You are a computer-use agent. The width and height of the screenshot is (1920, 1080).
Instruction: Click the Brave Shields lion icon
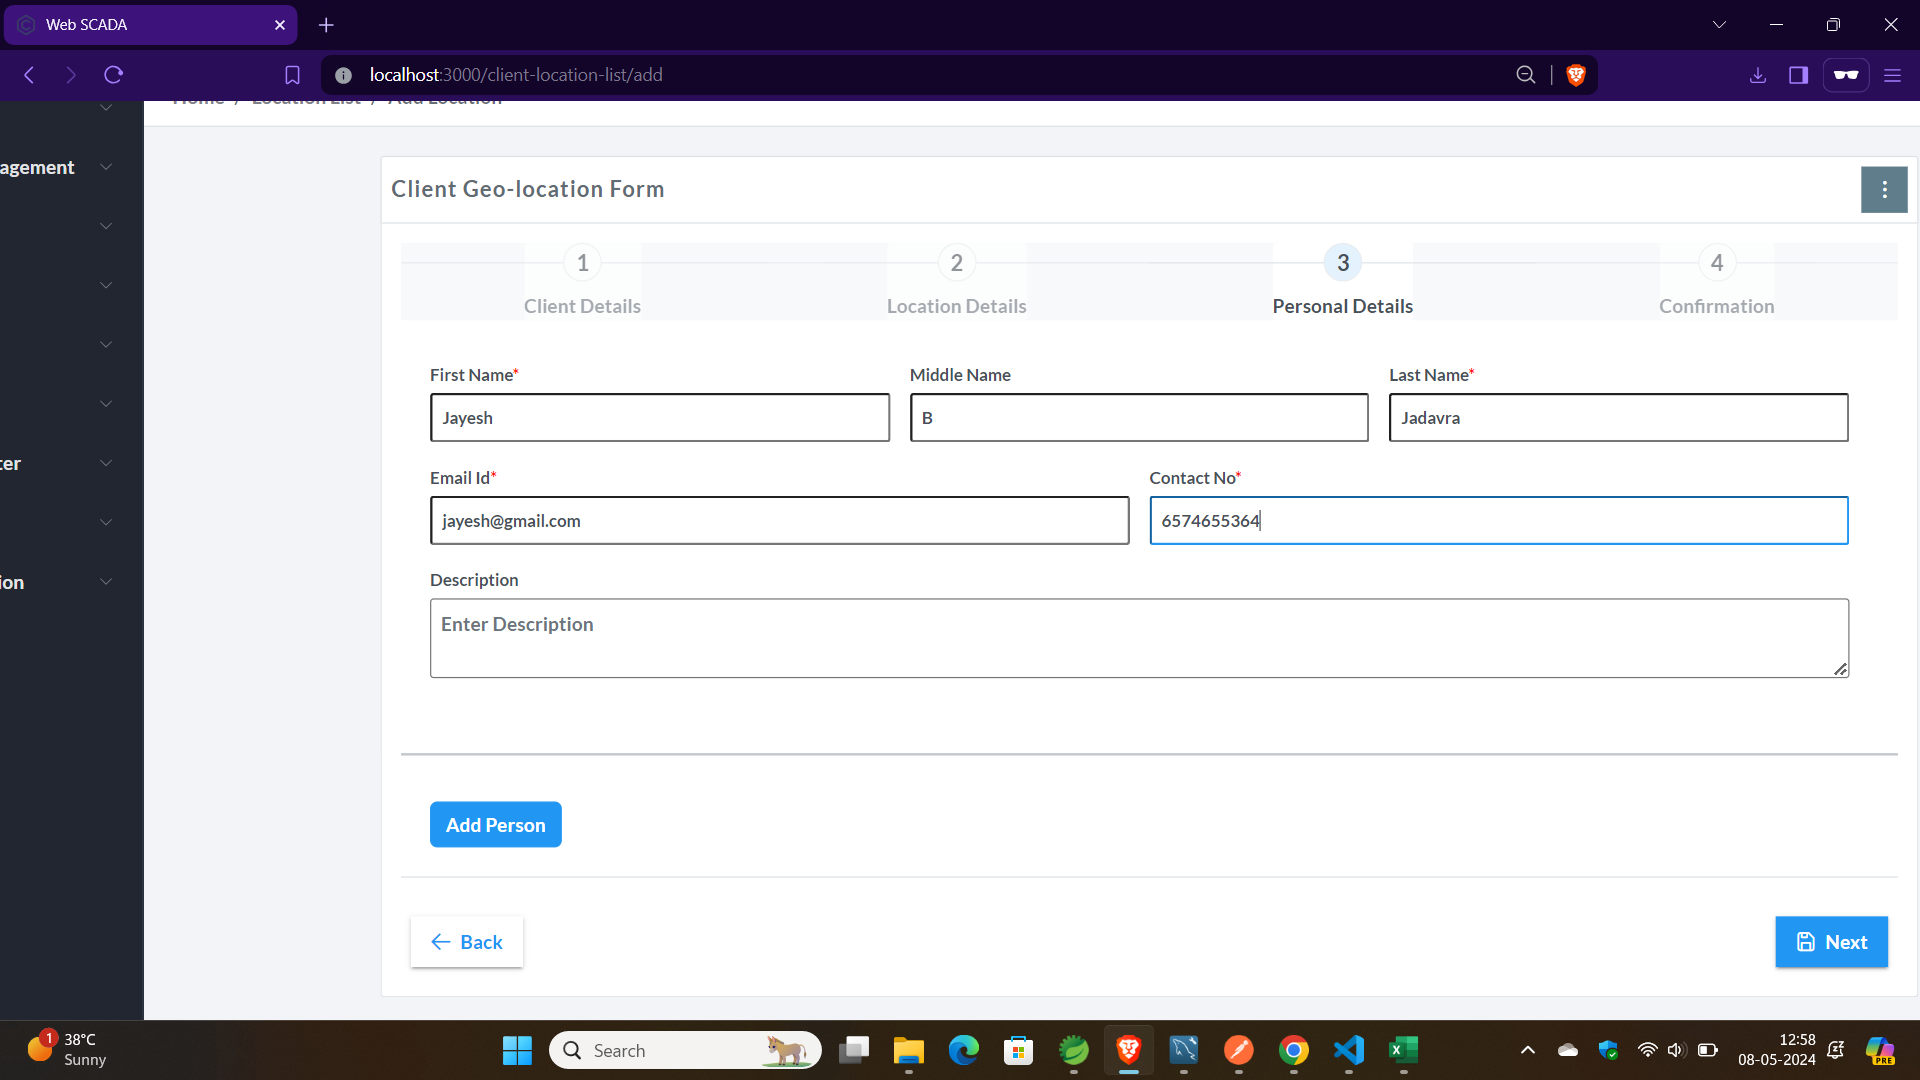click(x=1576, y=75)
